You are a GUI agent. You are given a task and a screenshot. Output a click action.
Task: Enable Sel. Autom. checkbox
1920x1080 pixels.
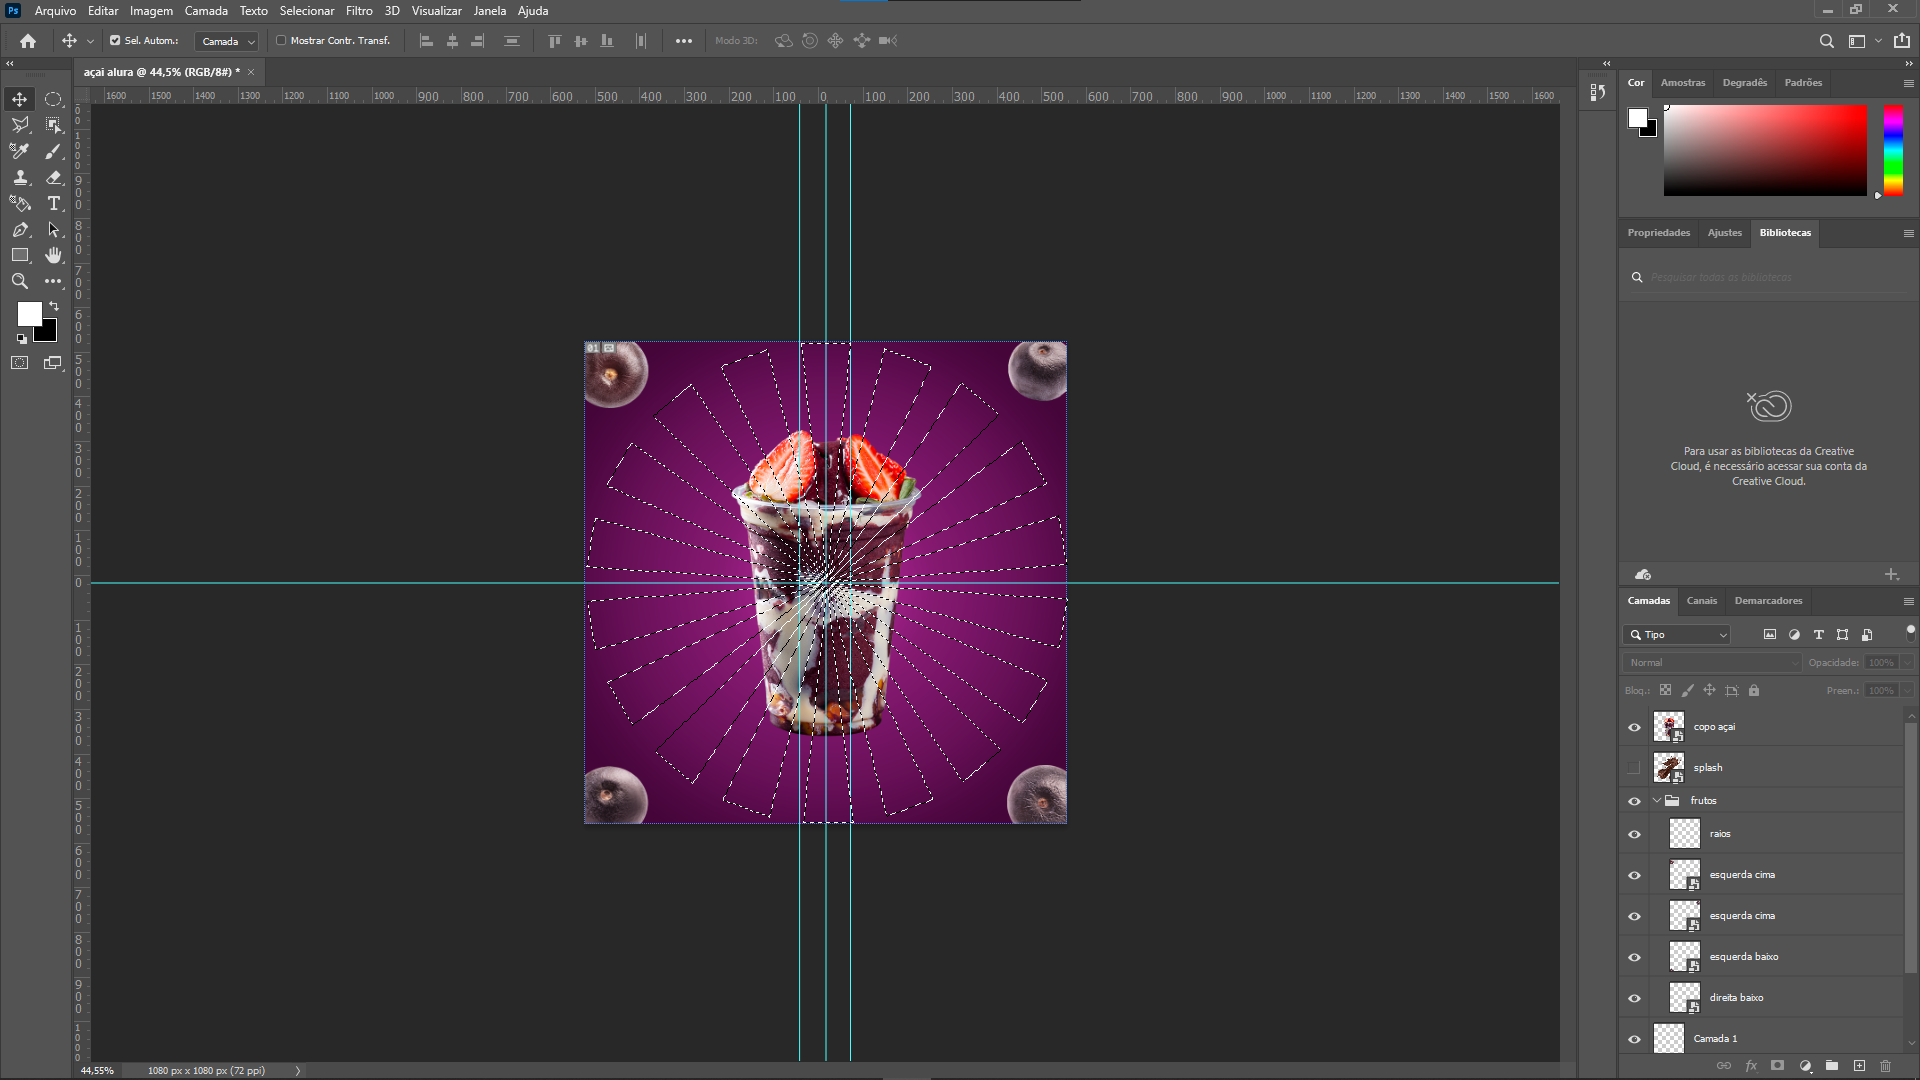[x=115, y=41]
